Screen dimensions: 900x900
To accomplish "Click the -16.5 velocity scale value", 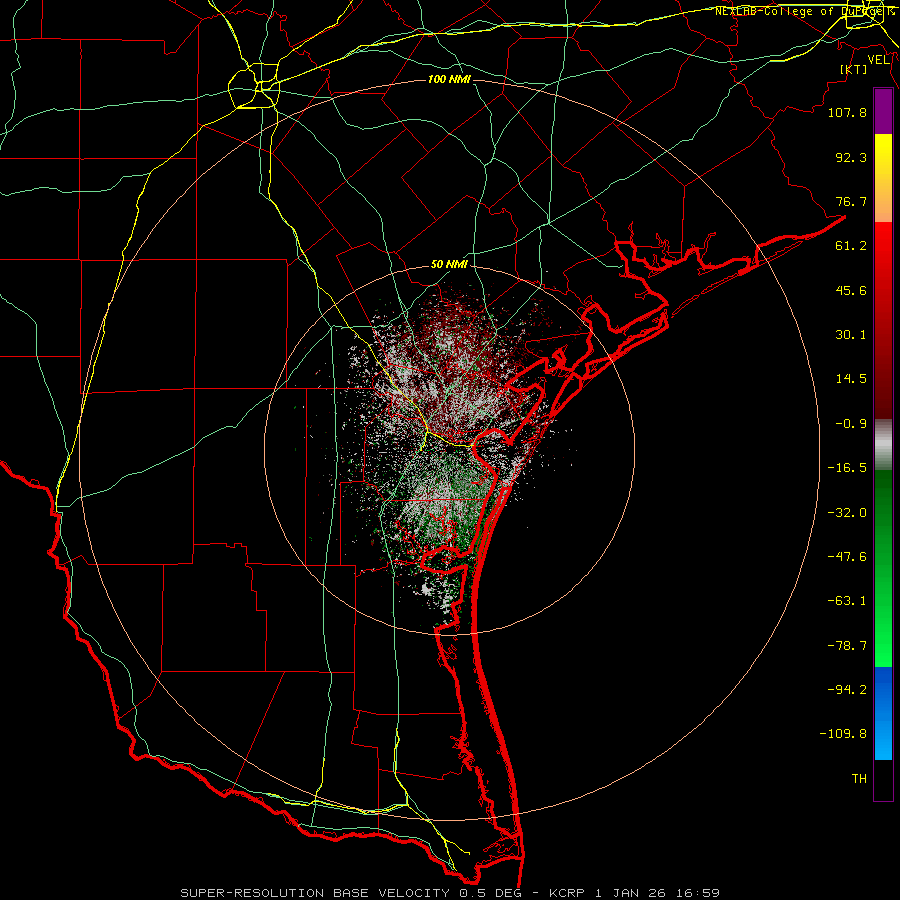I will [847, 468].
